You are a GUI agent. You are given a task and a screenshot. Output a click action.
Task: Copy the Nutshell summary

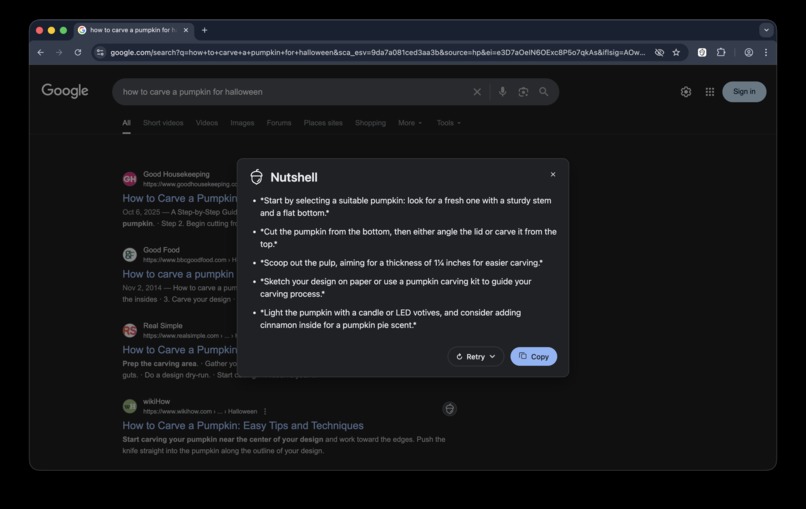point(534,356)
